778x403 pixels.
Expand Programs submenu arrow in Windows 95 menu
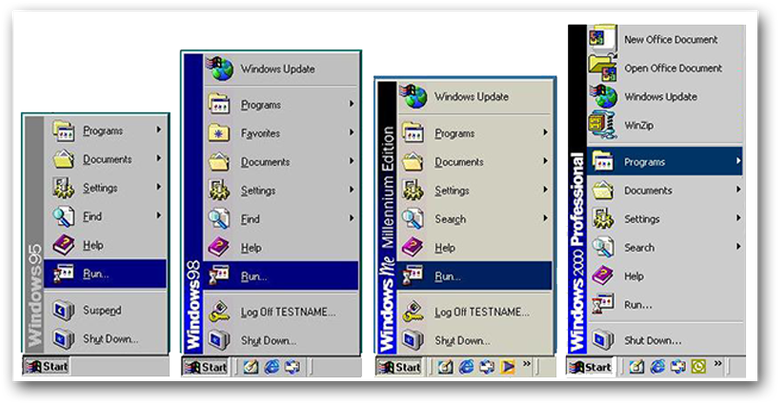(x=159, y=130)
